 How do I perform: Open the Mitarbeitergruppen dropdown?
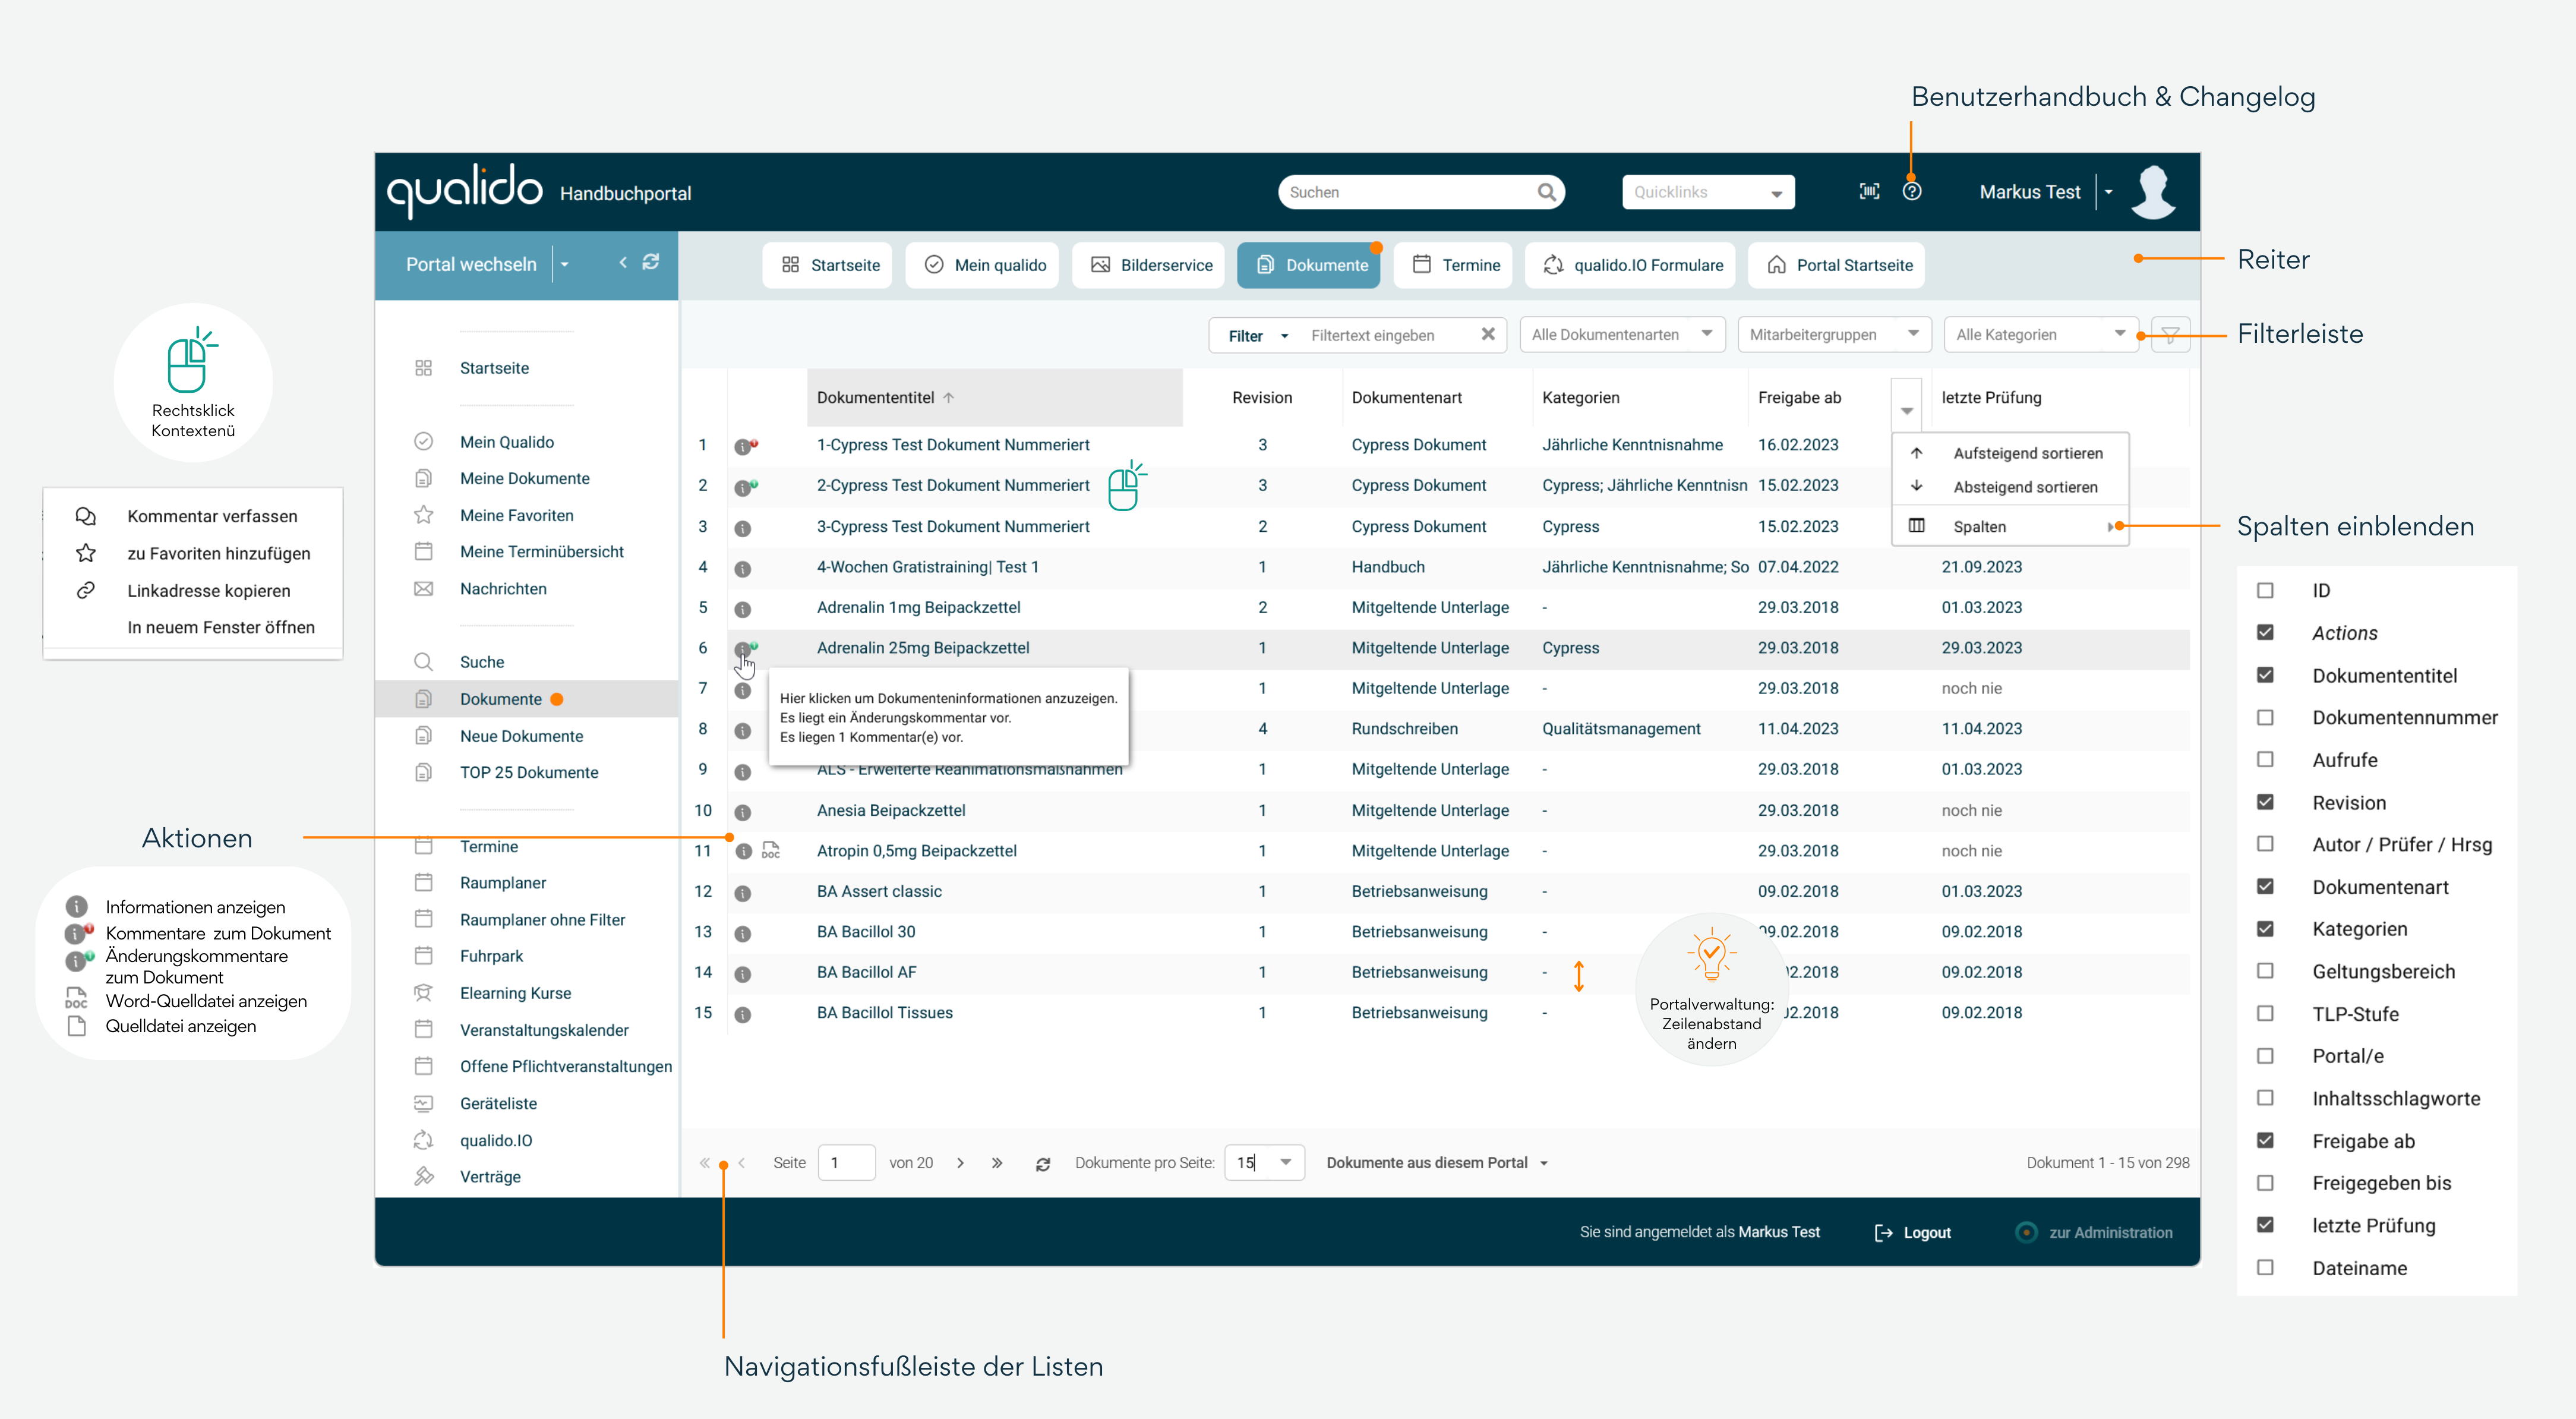point(1834,335)
